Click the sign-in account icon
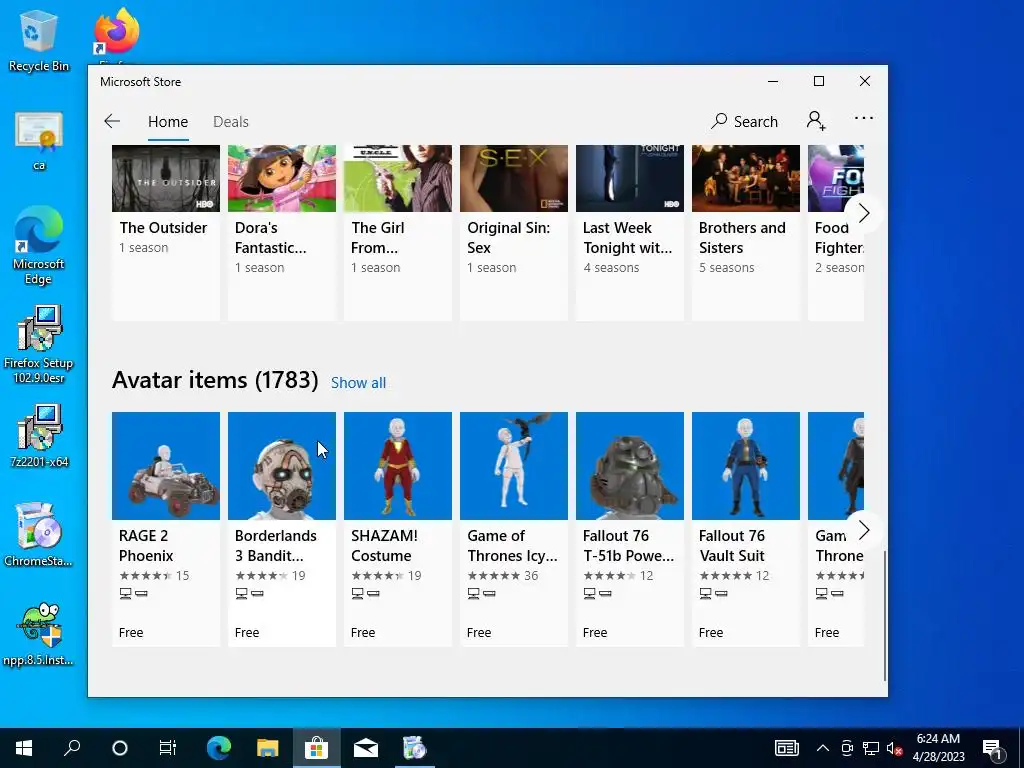Viewport: 1024px width, 768px height. click(x=816, y=121)
